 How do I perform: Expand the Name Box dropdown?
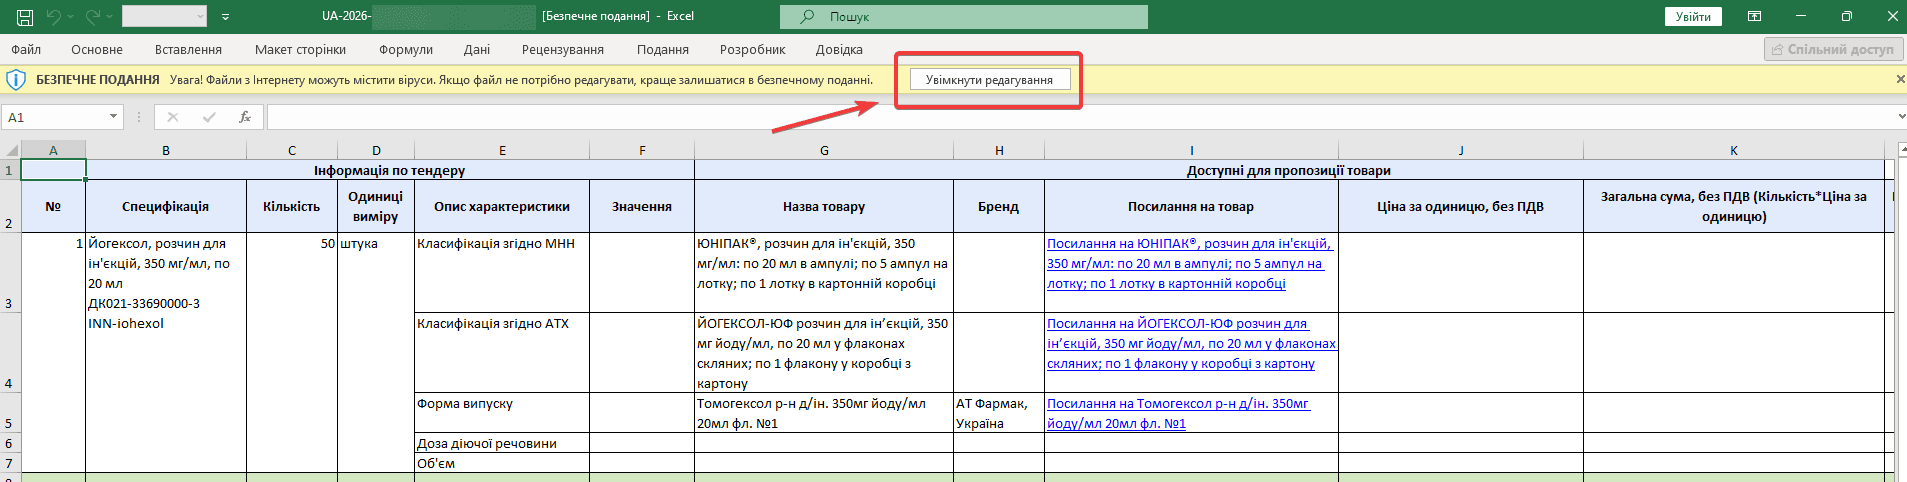[113, 117]
